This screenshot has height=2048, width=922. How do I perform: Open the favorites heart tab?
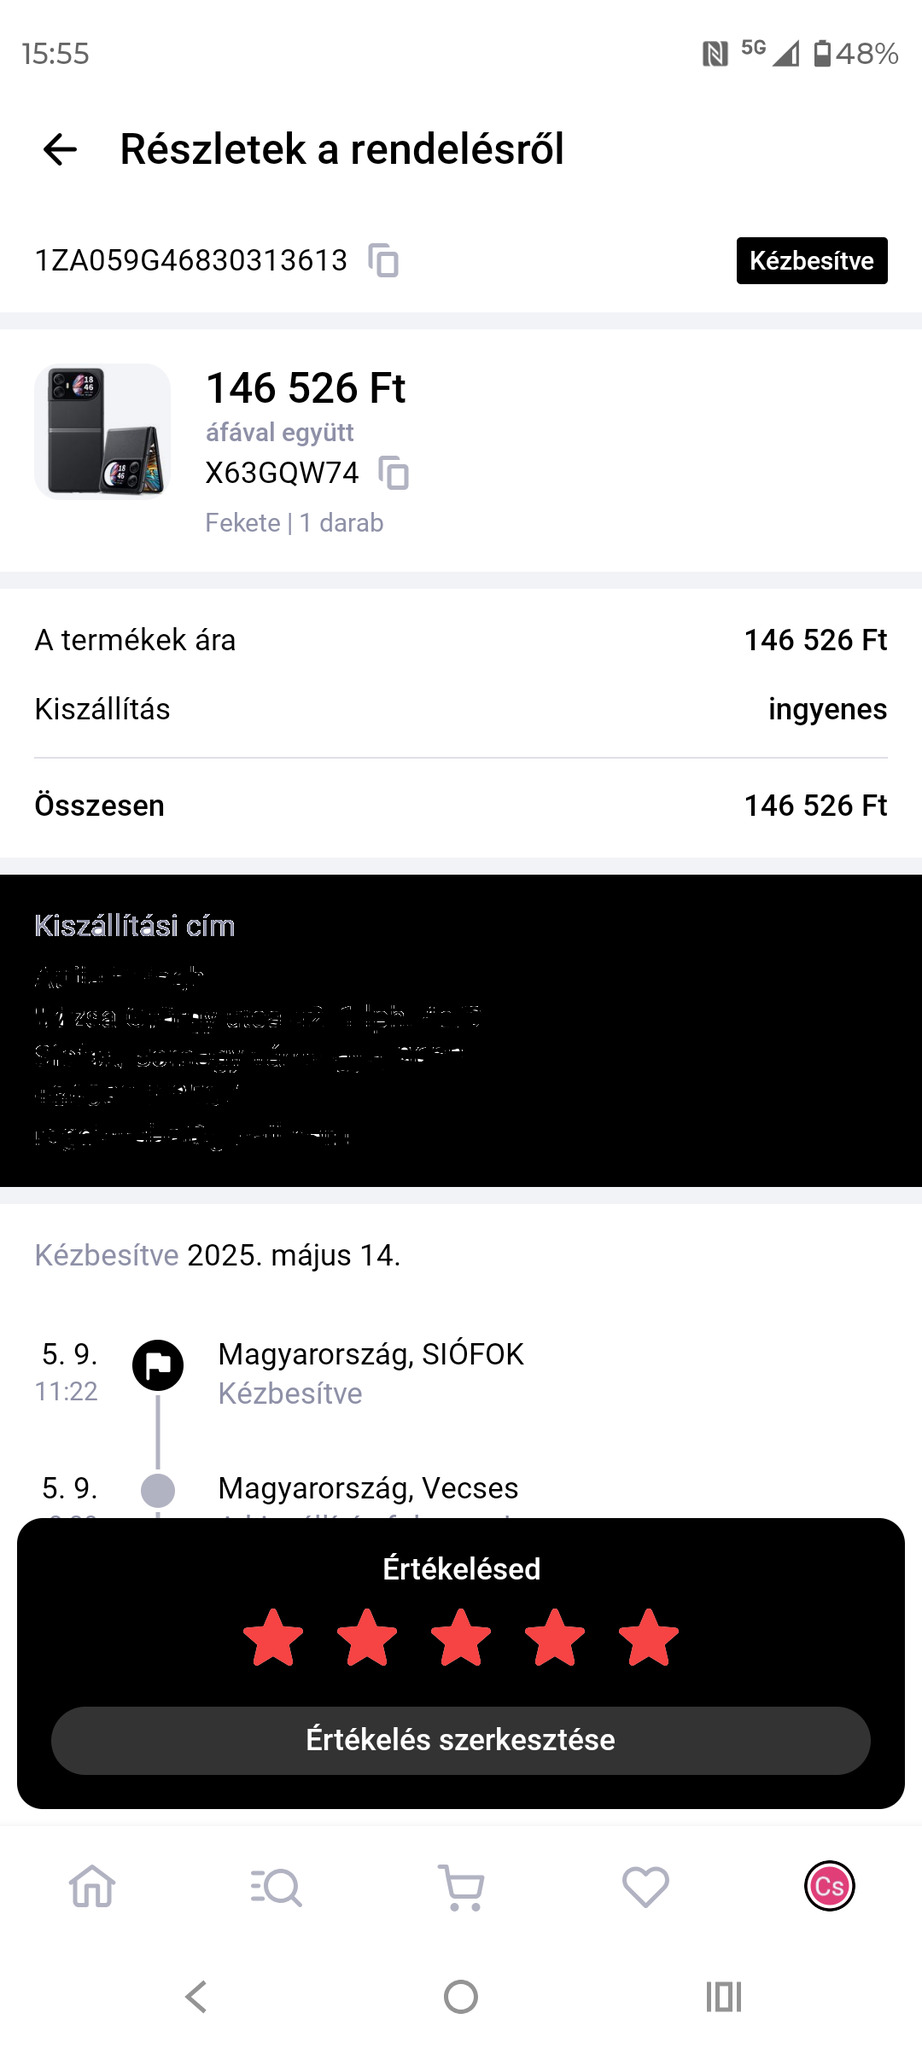[645, 1887]
